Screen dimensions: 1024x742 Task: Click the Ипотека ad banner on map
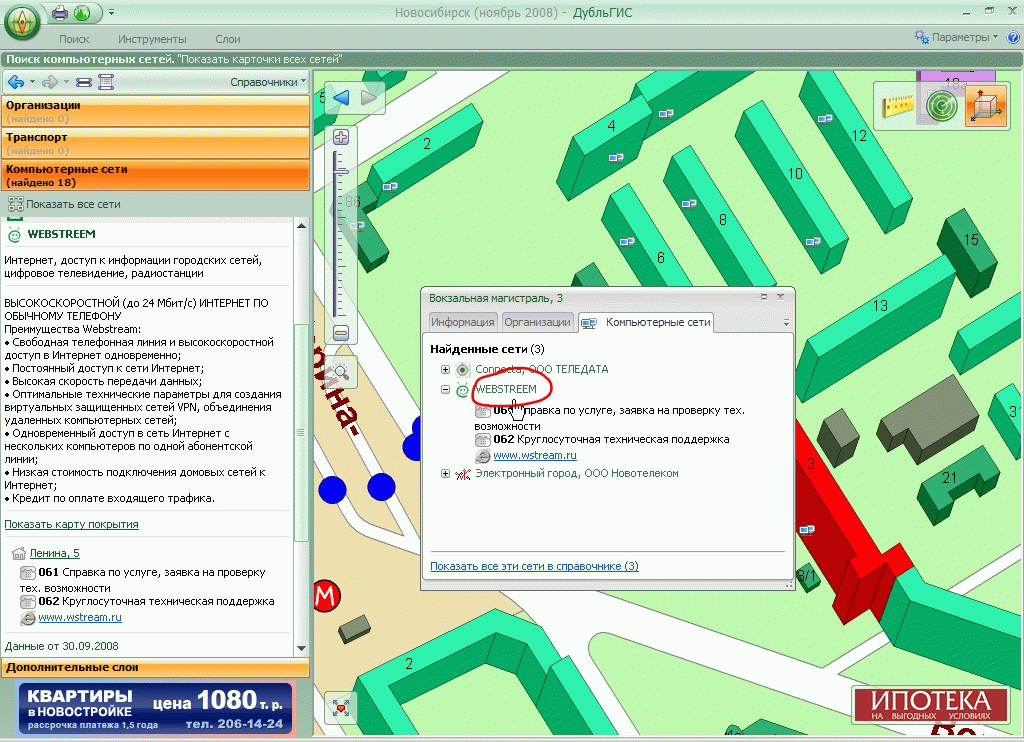pyautogui.click(x=930, y=705)
